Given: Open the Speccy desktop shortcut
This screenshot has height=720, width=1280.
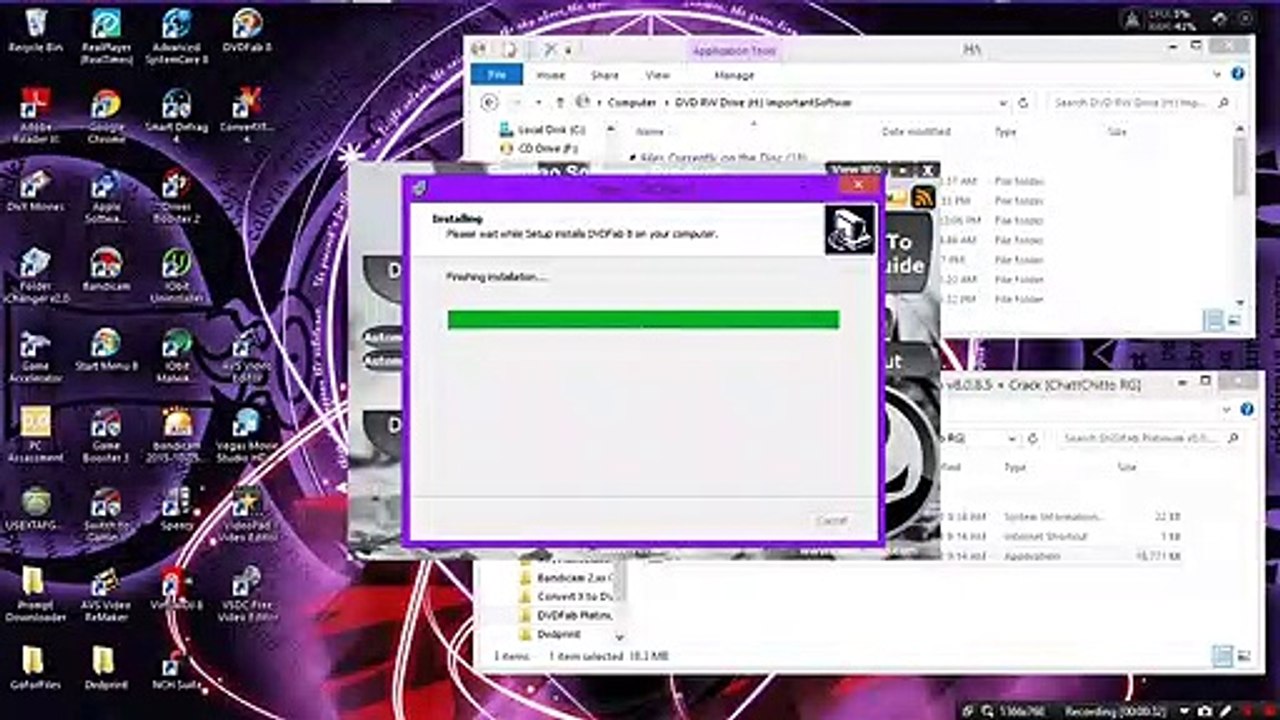Looking at the screenshot, I should click(x=176, y=510).
